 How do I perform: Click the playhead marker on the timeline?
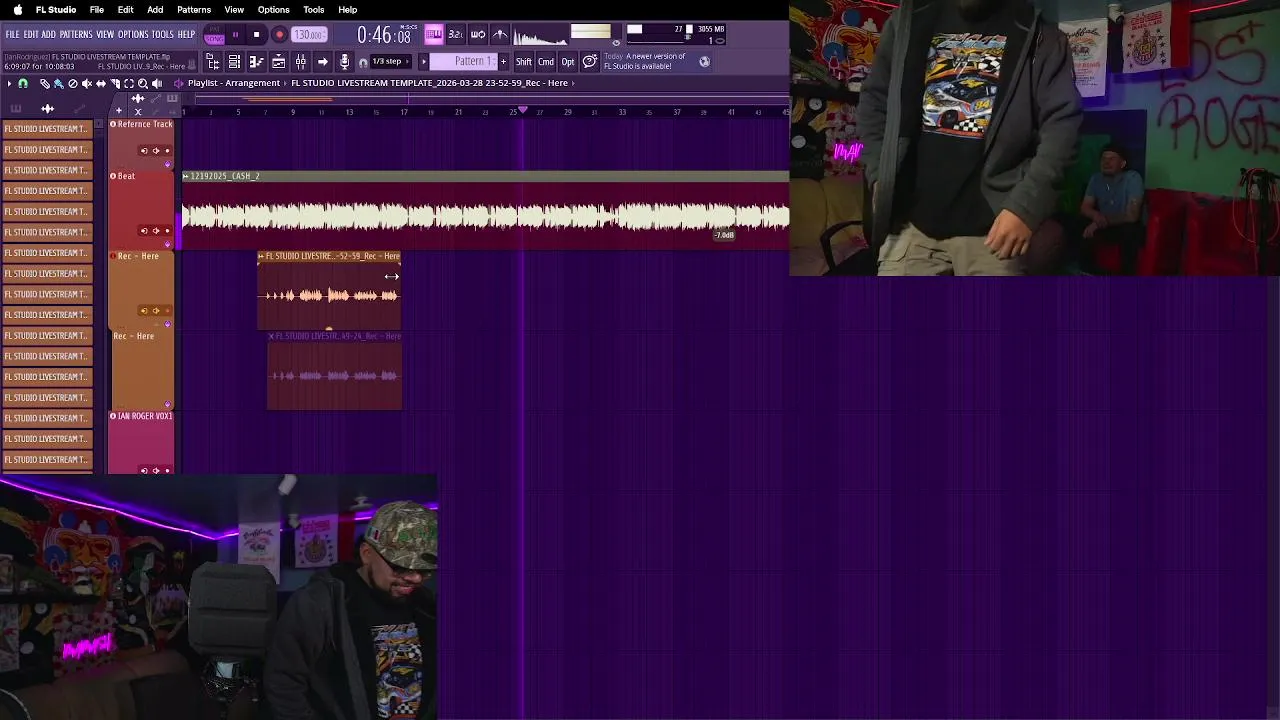[522, 111]
